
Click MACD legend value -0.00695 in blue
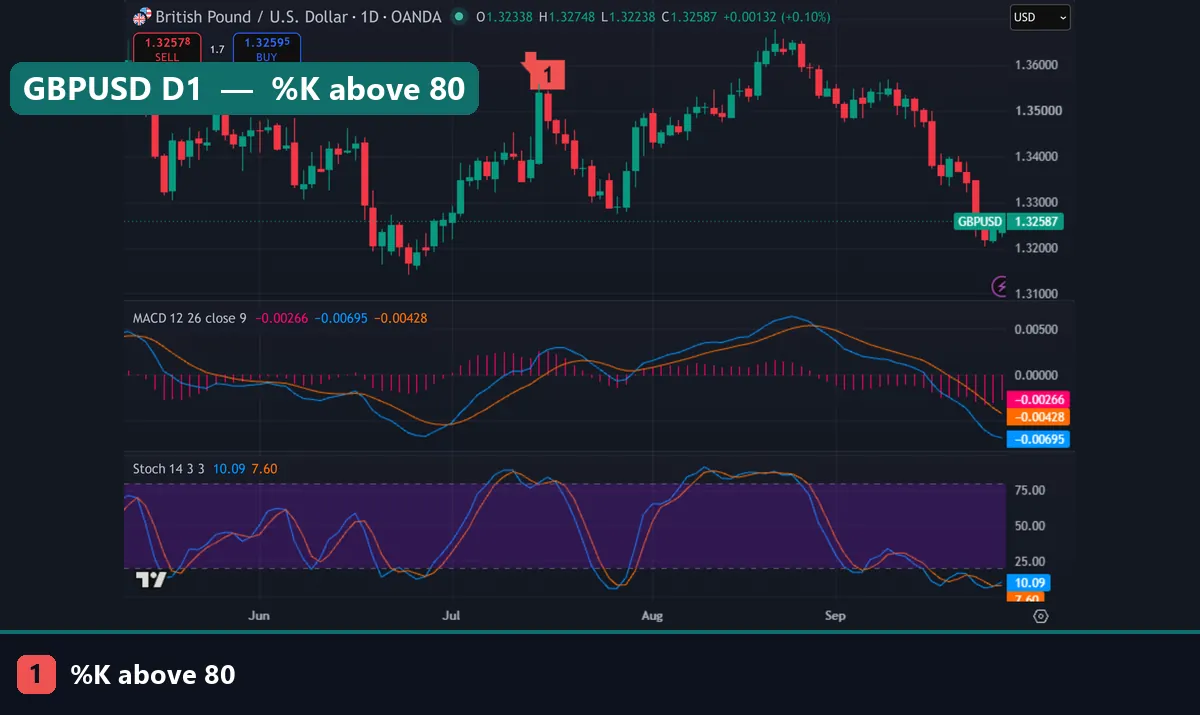click(x=342, y=318)
